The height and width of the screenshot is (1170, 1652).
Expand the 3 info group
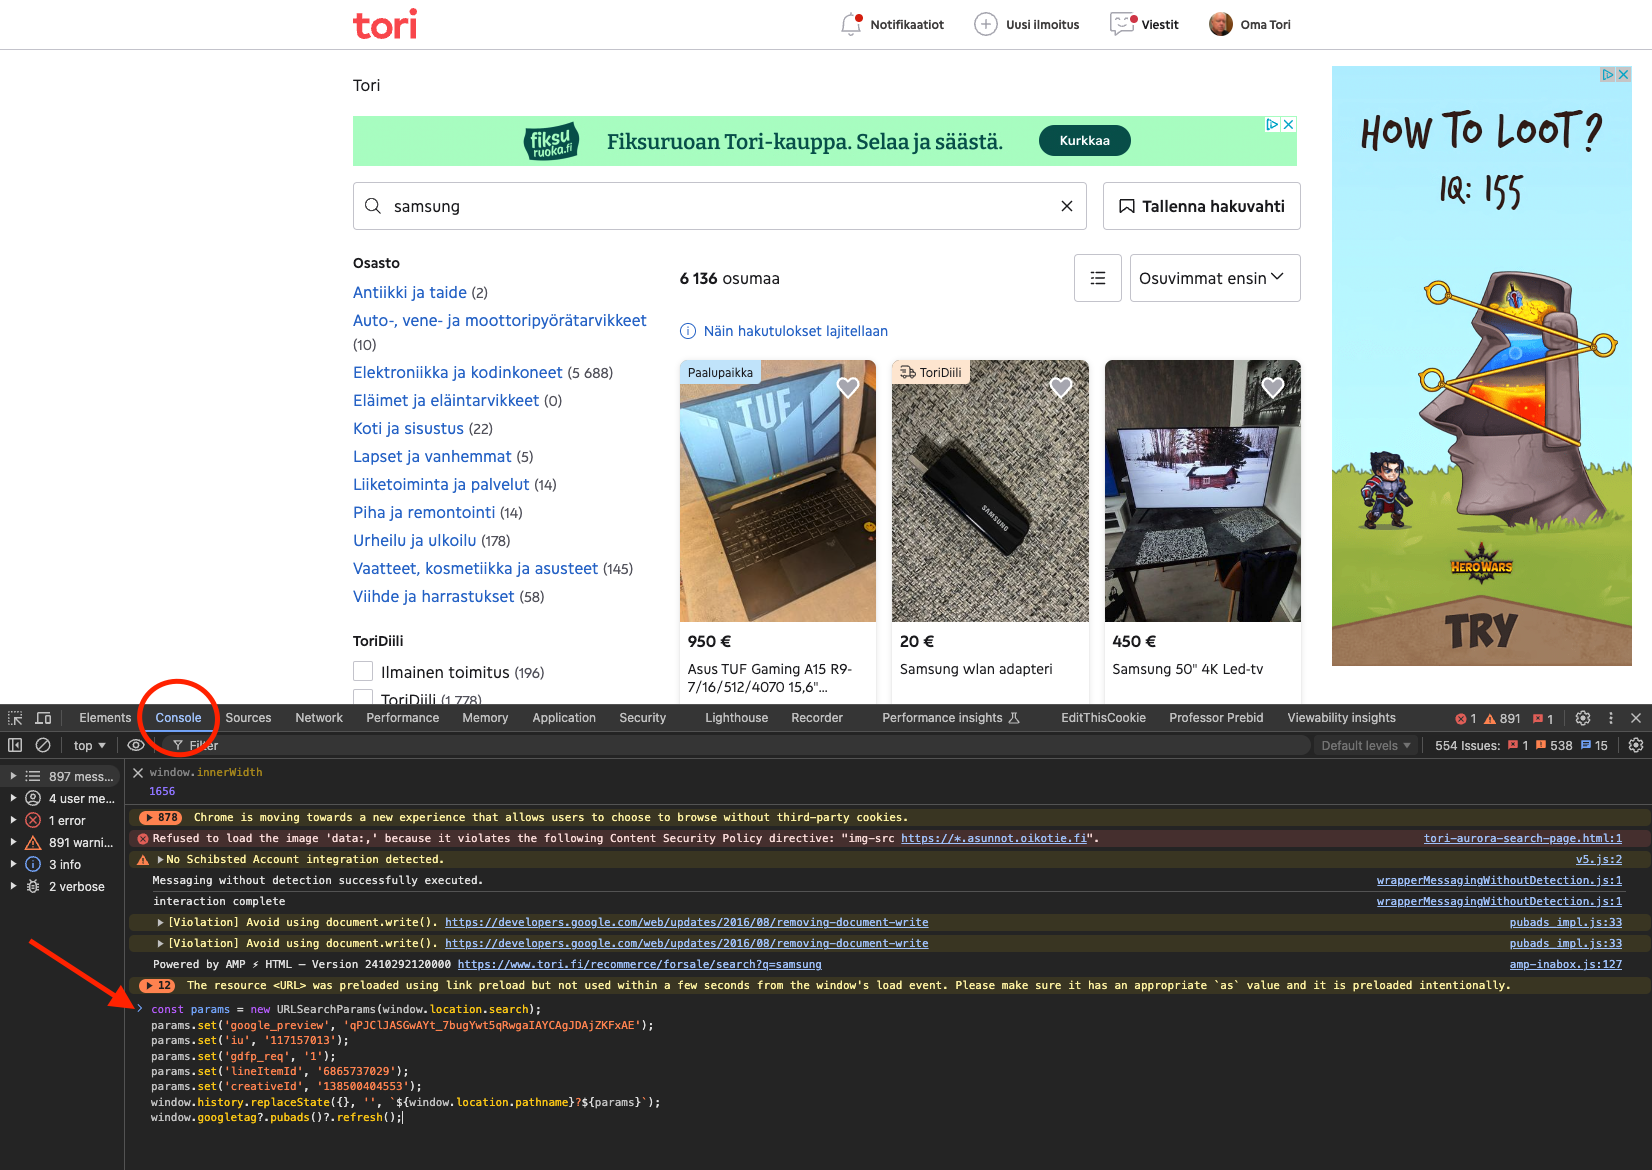(x=13, y=864)
